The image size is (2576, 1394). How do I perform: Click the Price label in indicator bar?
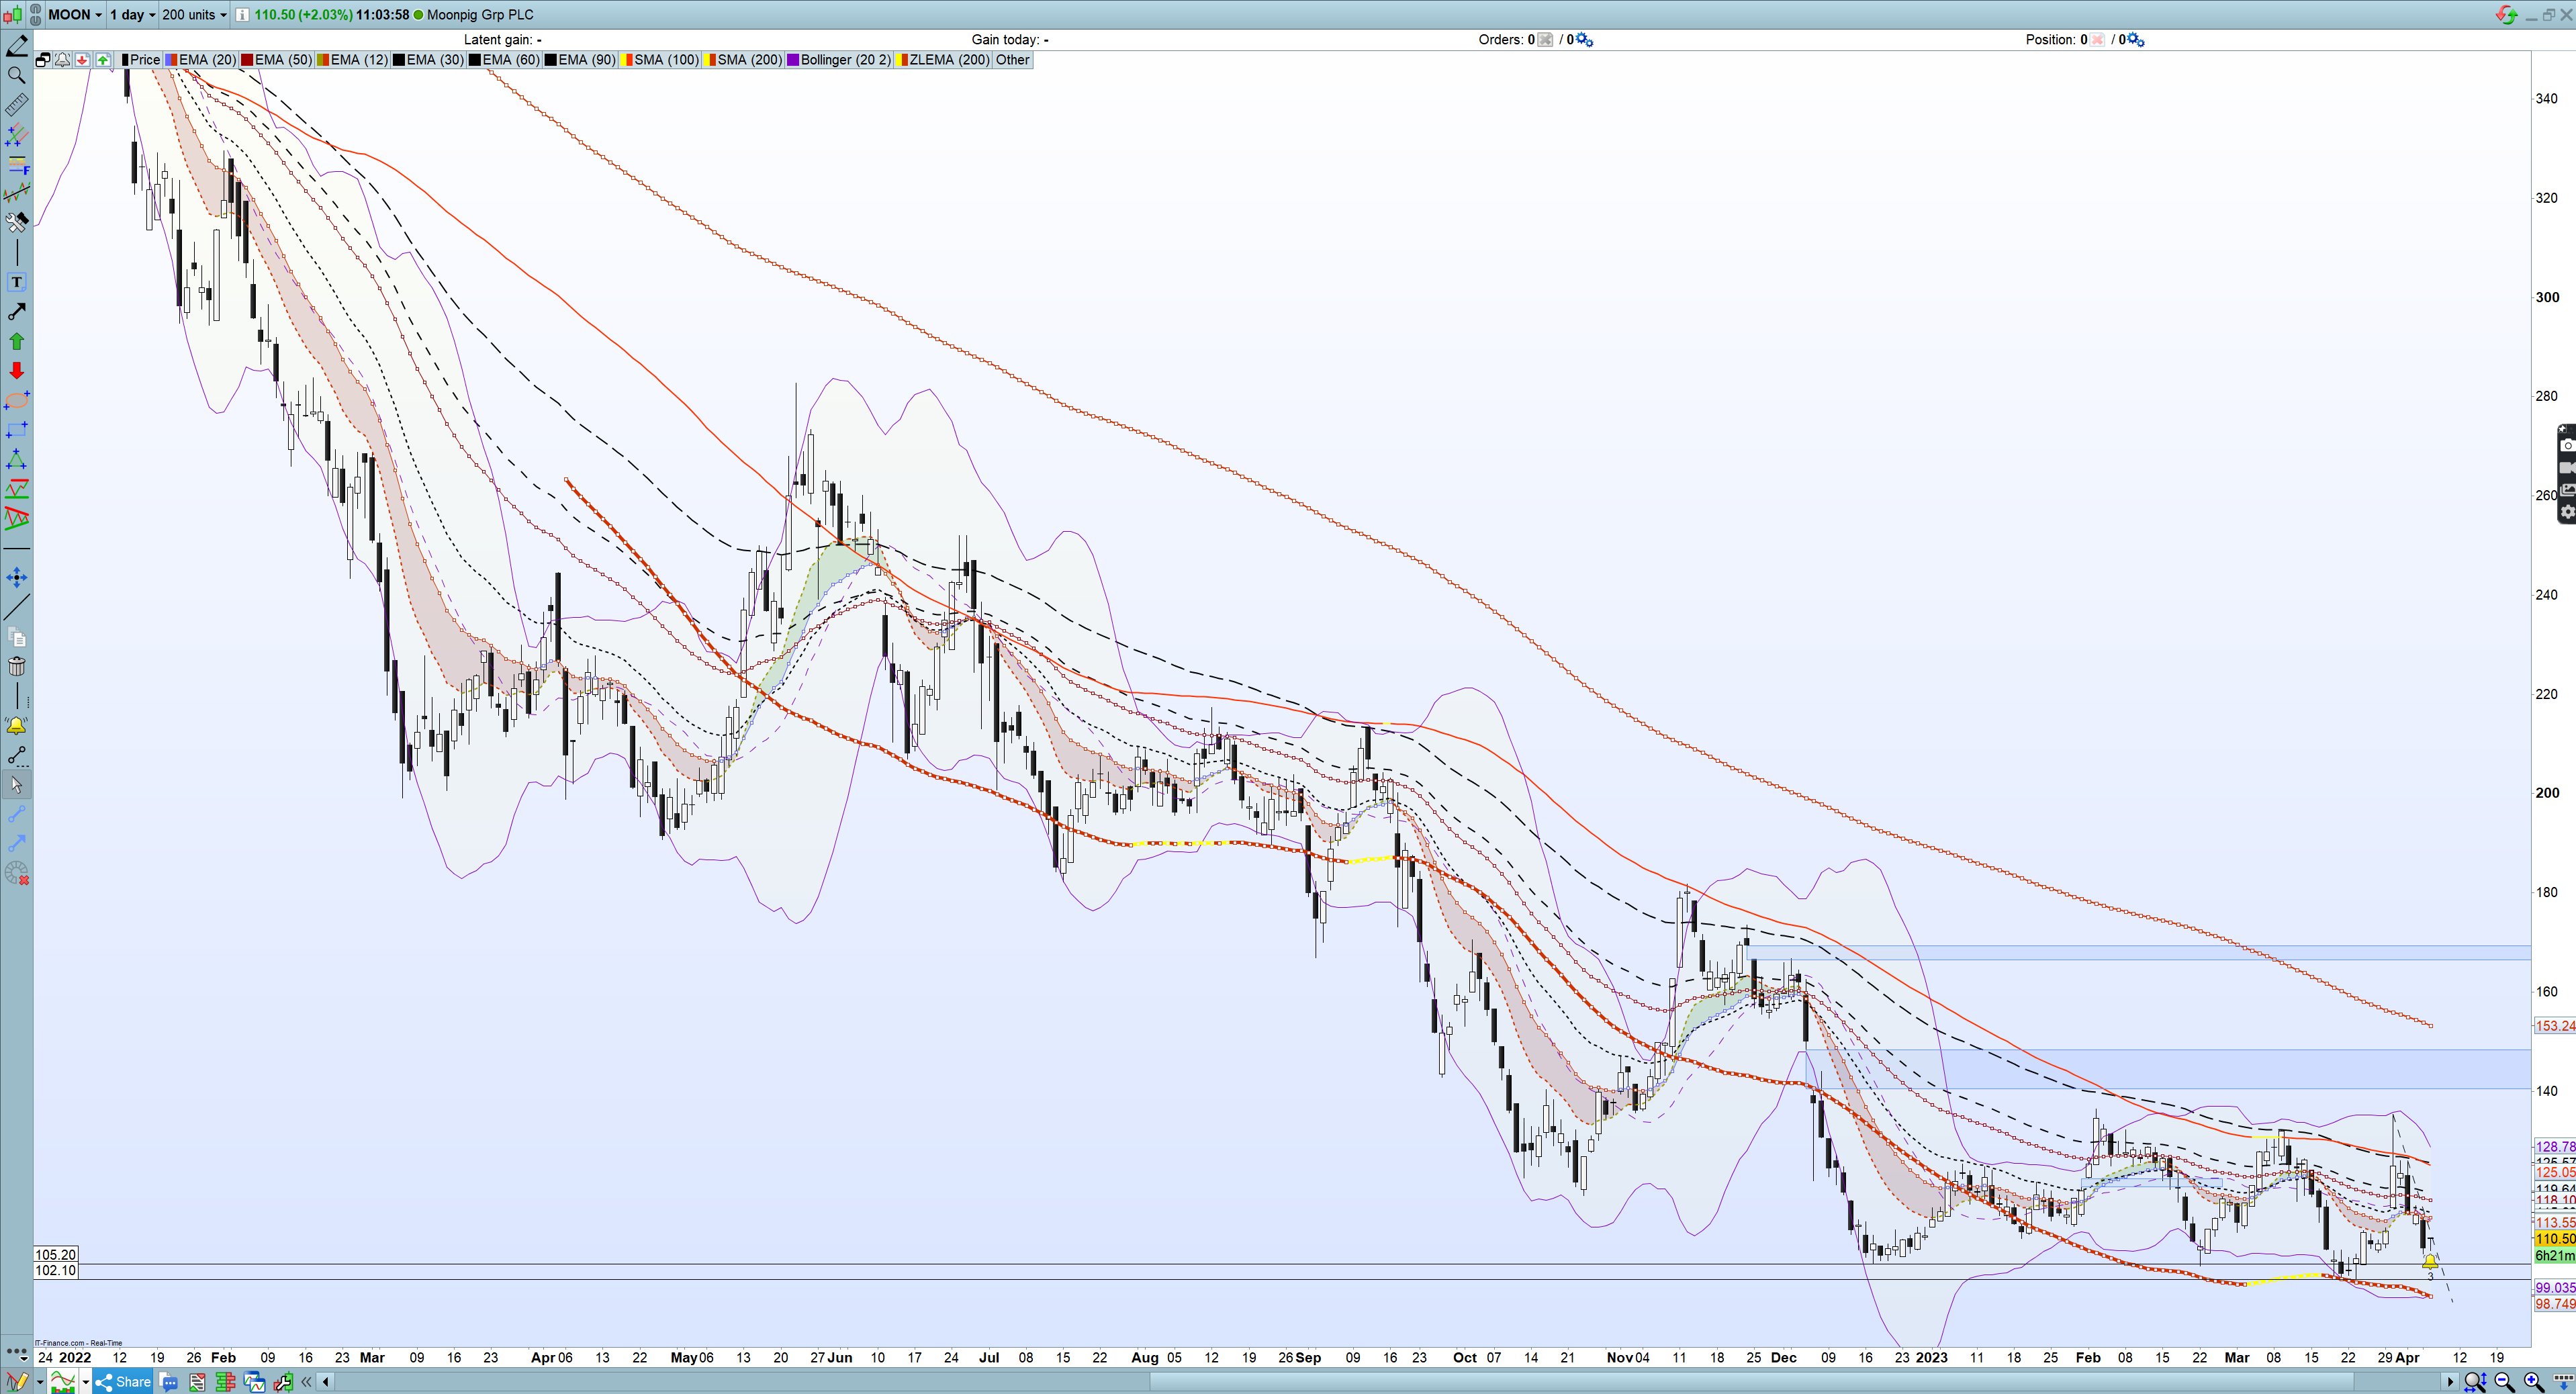coord(144,60)
